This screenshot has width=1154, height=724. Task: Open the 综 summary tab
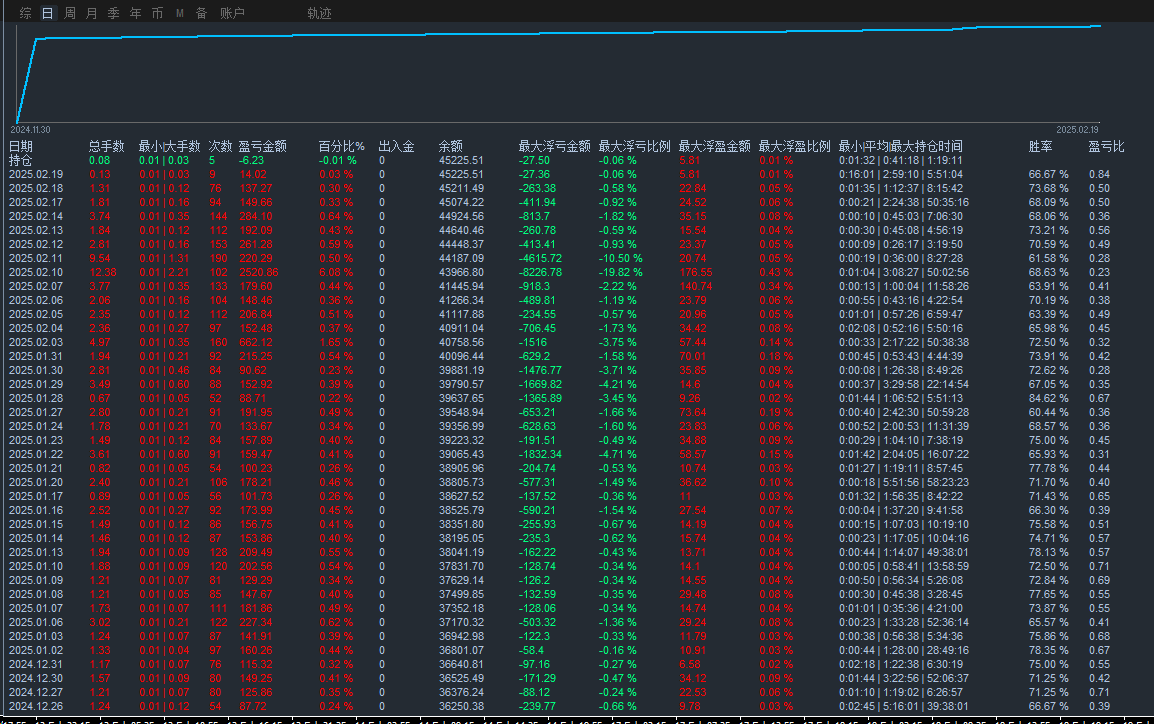point(25,13)
